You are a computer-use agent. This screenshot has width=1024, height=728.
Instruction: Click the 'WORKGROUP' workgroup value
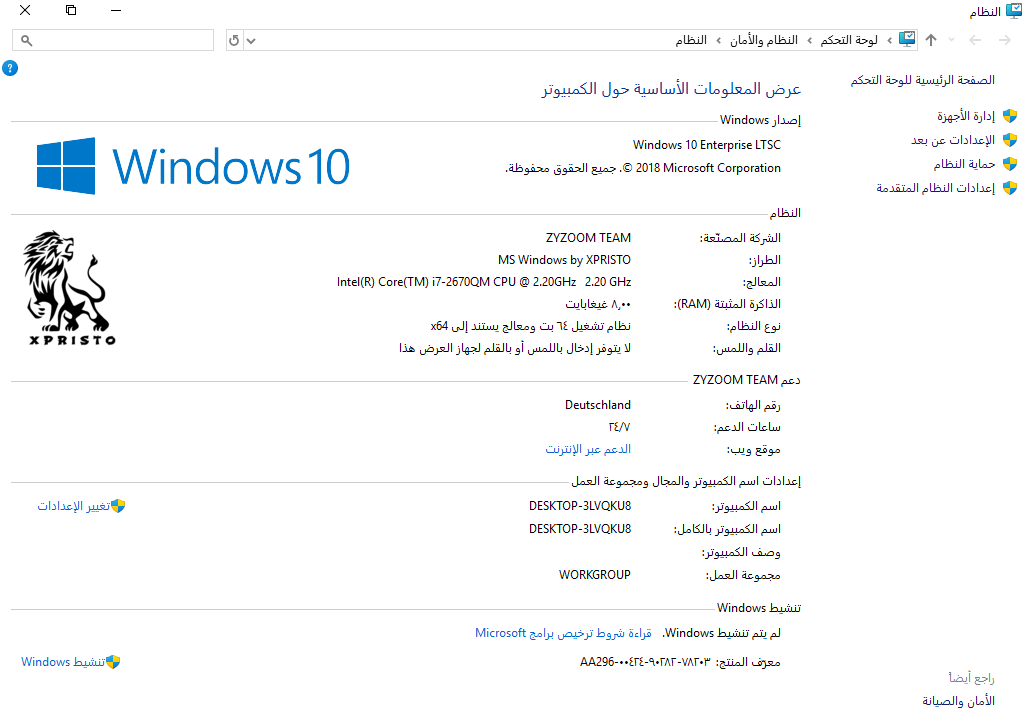pos(594,575)
